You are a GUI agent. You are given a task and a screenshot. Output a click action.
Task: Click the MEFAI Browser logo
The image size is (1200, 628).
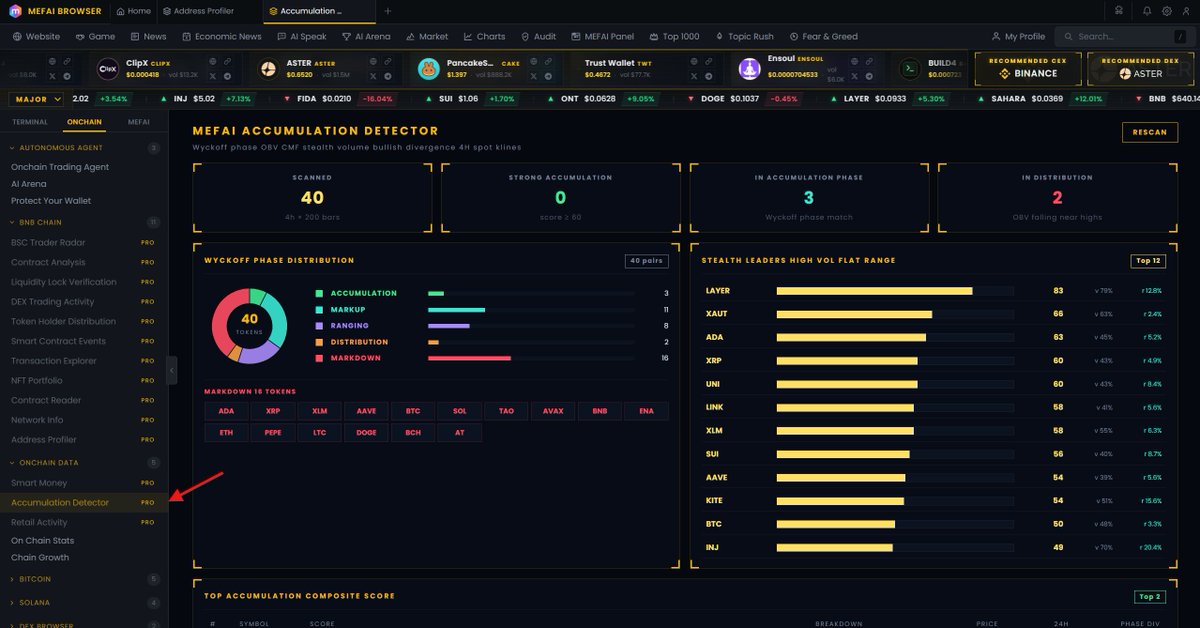tap(17, 11)
